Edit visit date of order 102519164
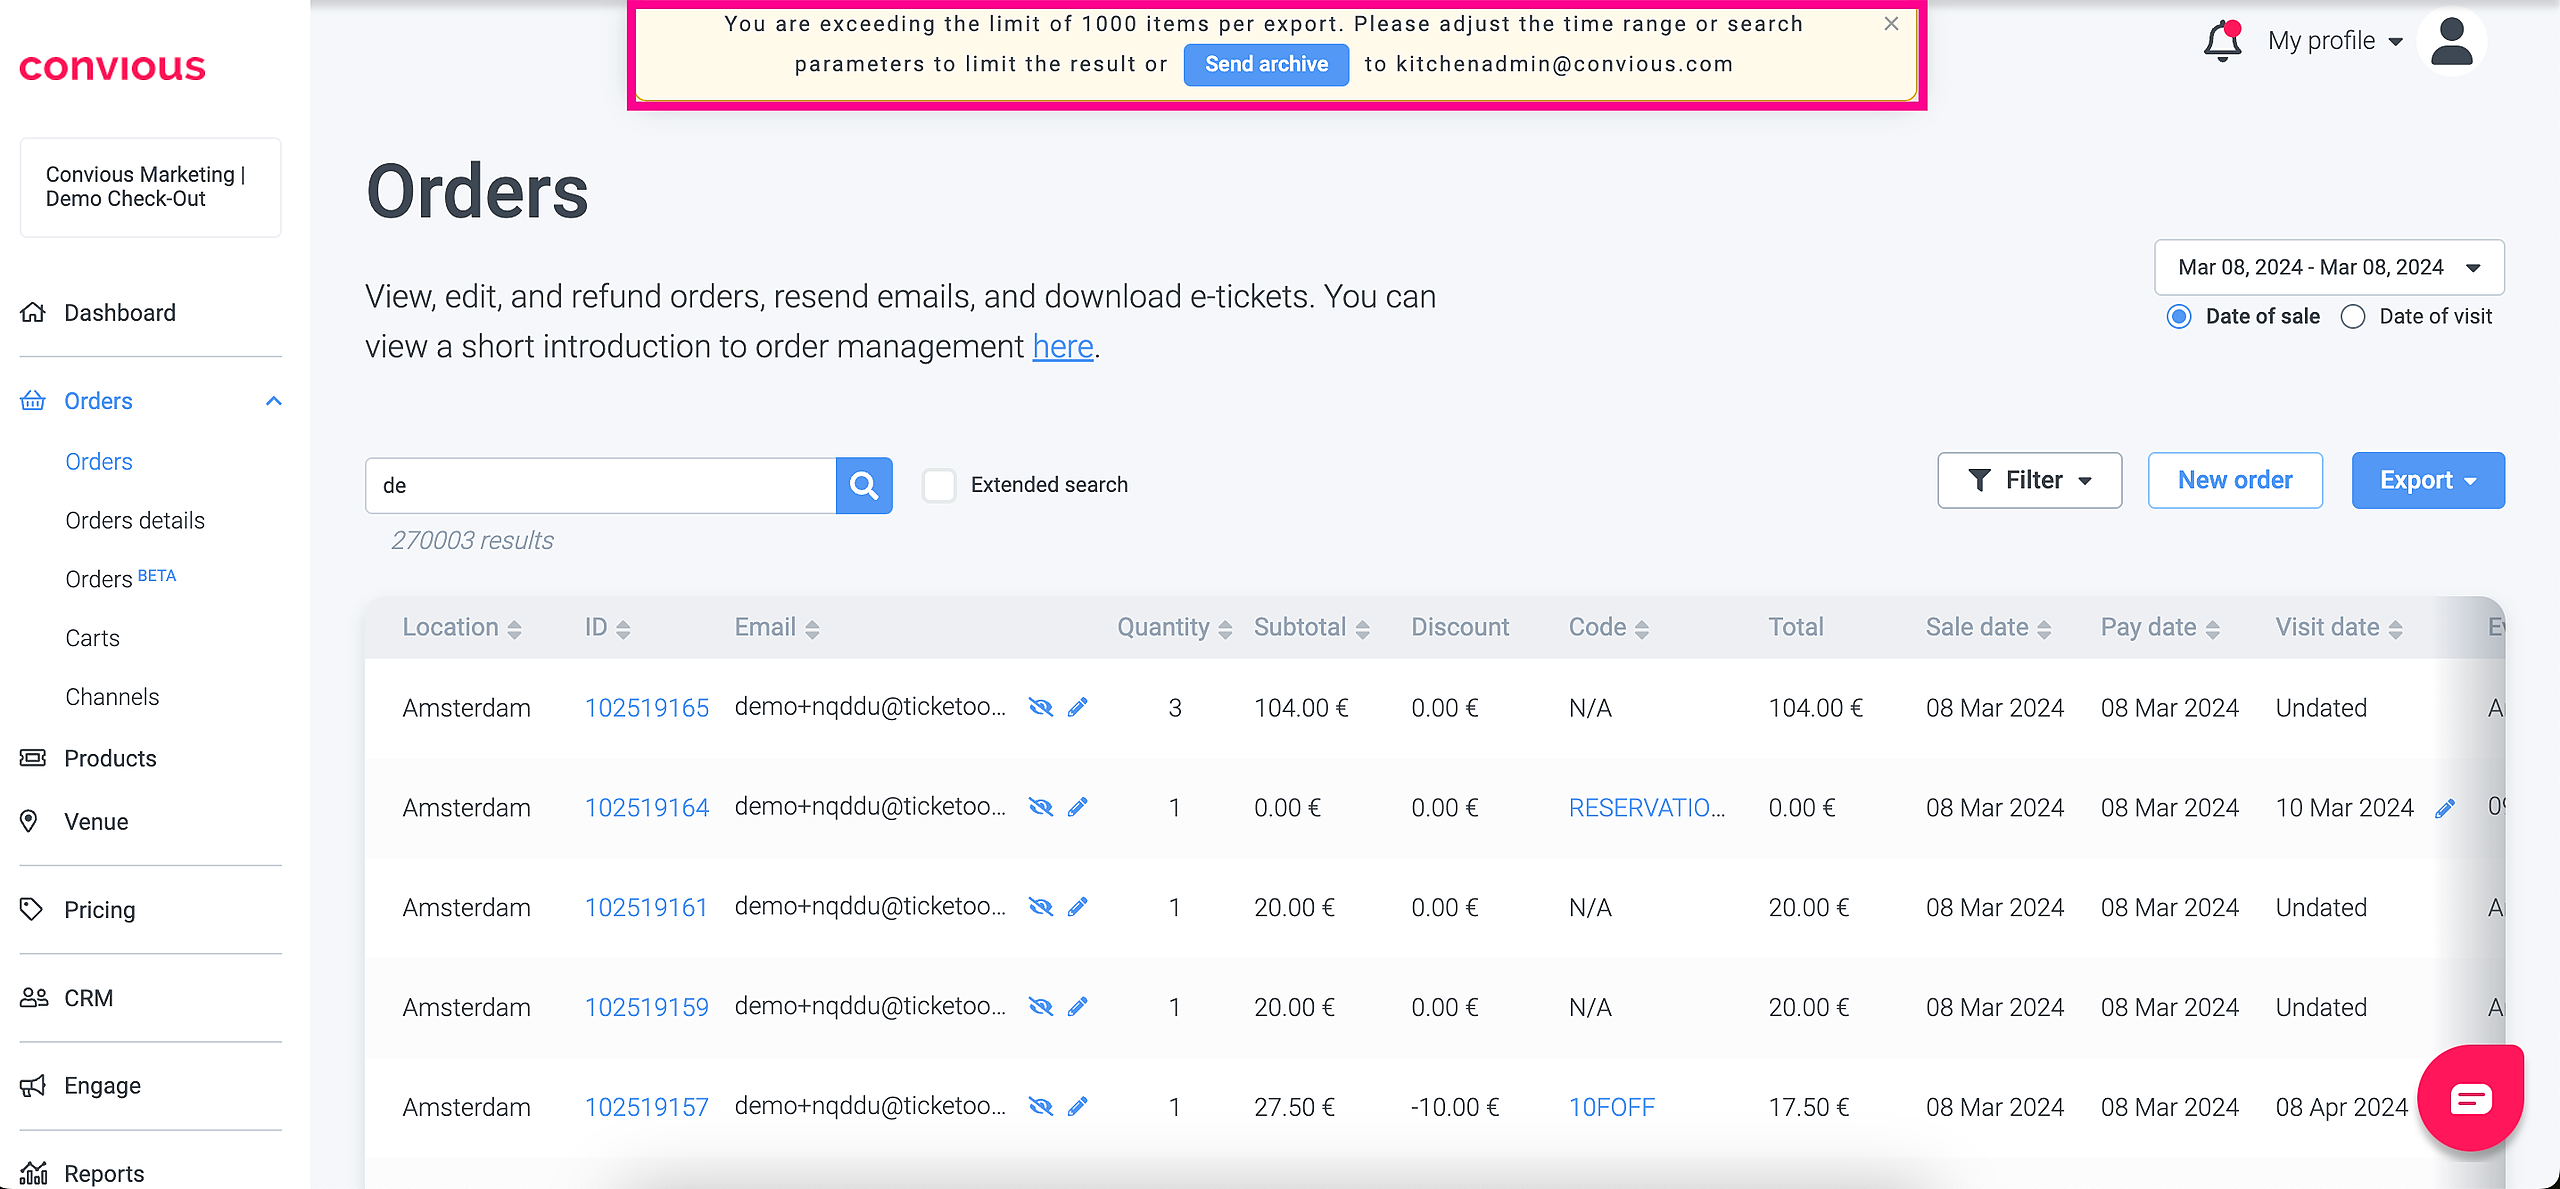Screen dimensions: 2560x1189 2445,808
